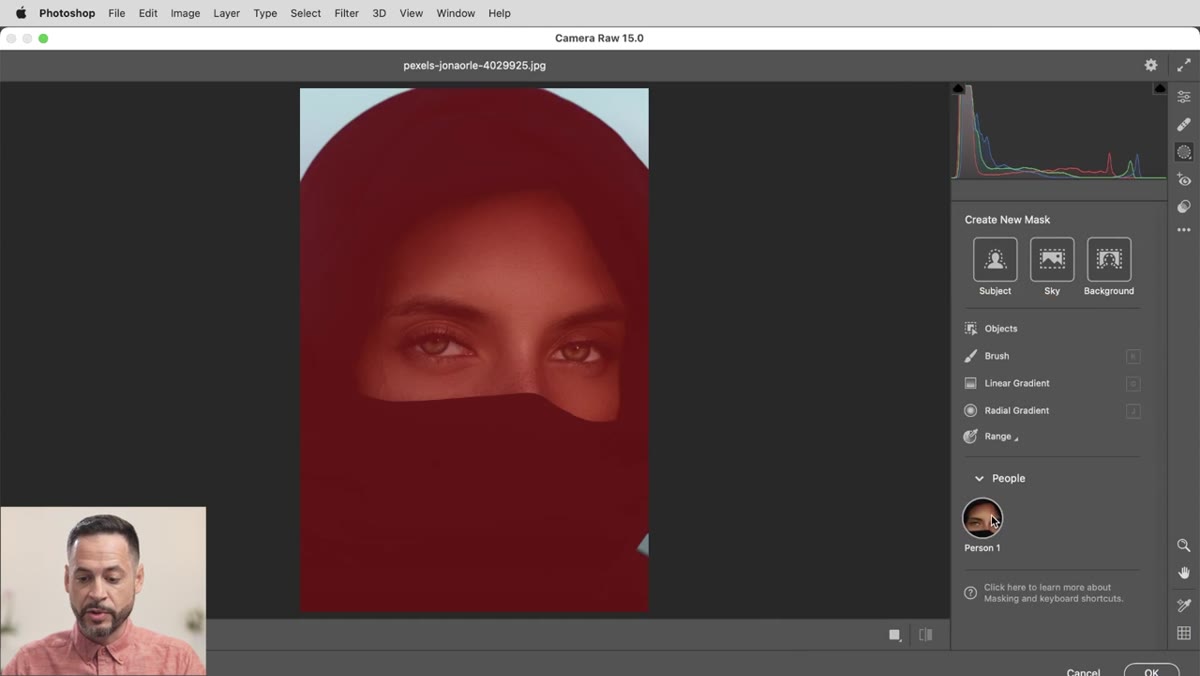Open the Type menu
Image resolution: width=1200 pixels, height=676 pixels.
click(x=265, y=13)
